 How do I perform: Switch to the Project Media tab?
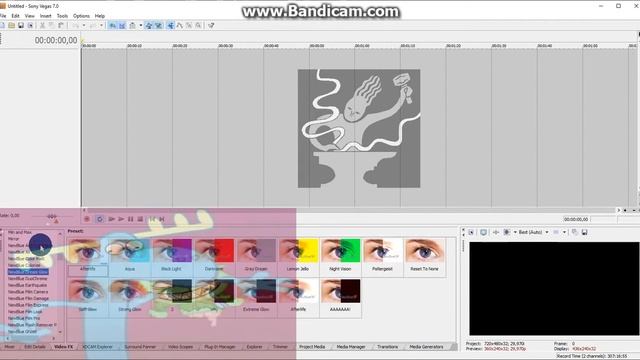[x=312, y=347]
